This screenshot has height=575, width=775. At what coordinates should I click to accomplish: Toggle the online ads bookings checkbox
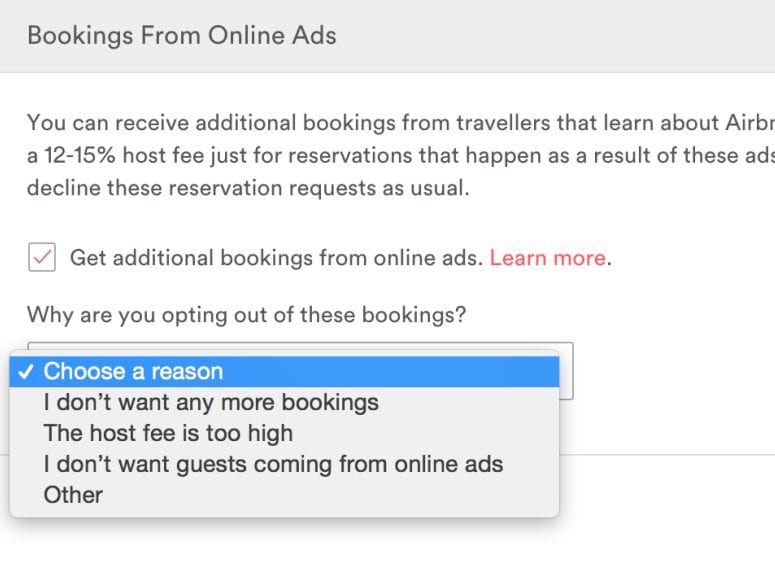[41, 258]
